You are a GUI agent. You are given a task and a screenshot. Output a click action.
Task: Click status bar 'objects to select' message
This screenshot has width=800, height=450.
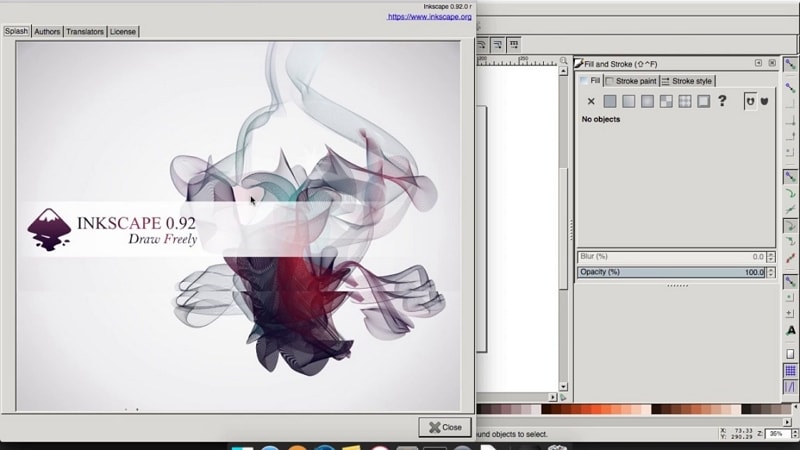pyautogui.click(x=512, y=434)
